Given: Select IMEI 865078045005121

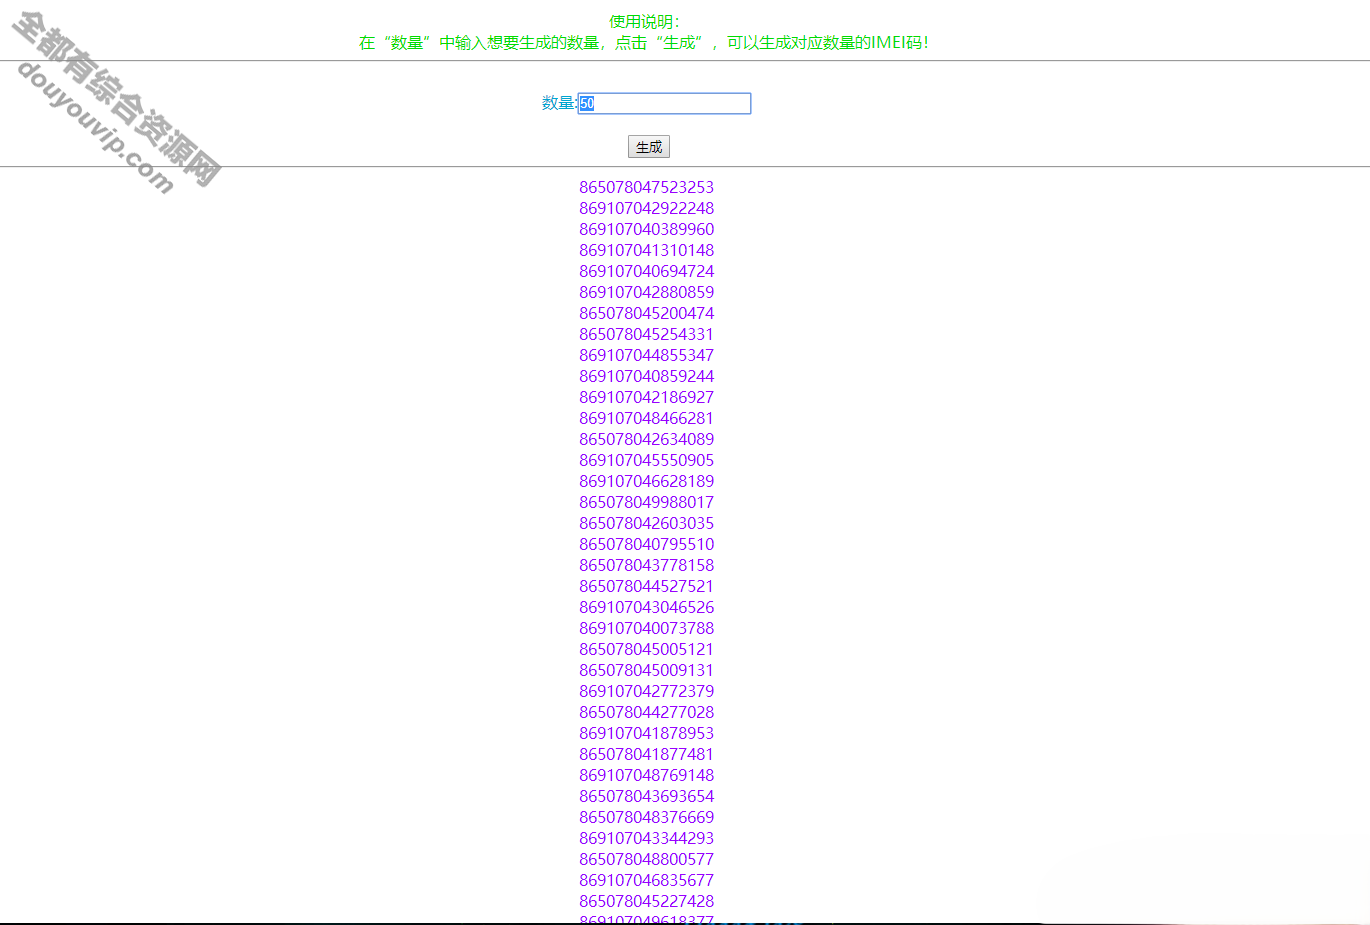Looking at the screenshot, I should 647,649.
